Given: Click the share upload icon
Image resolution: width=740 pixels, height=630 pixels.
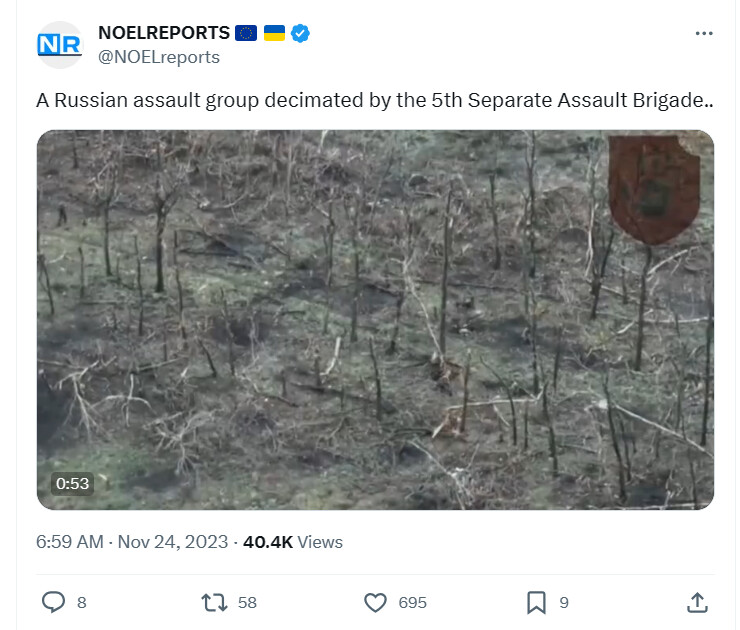Looking at the screenshot, I should [x=698, y=603].
